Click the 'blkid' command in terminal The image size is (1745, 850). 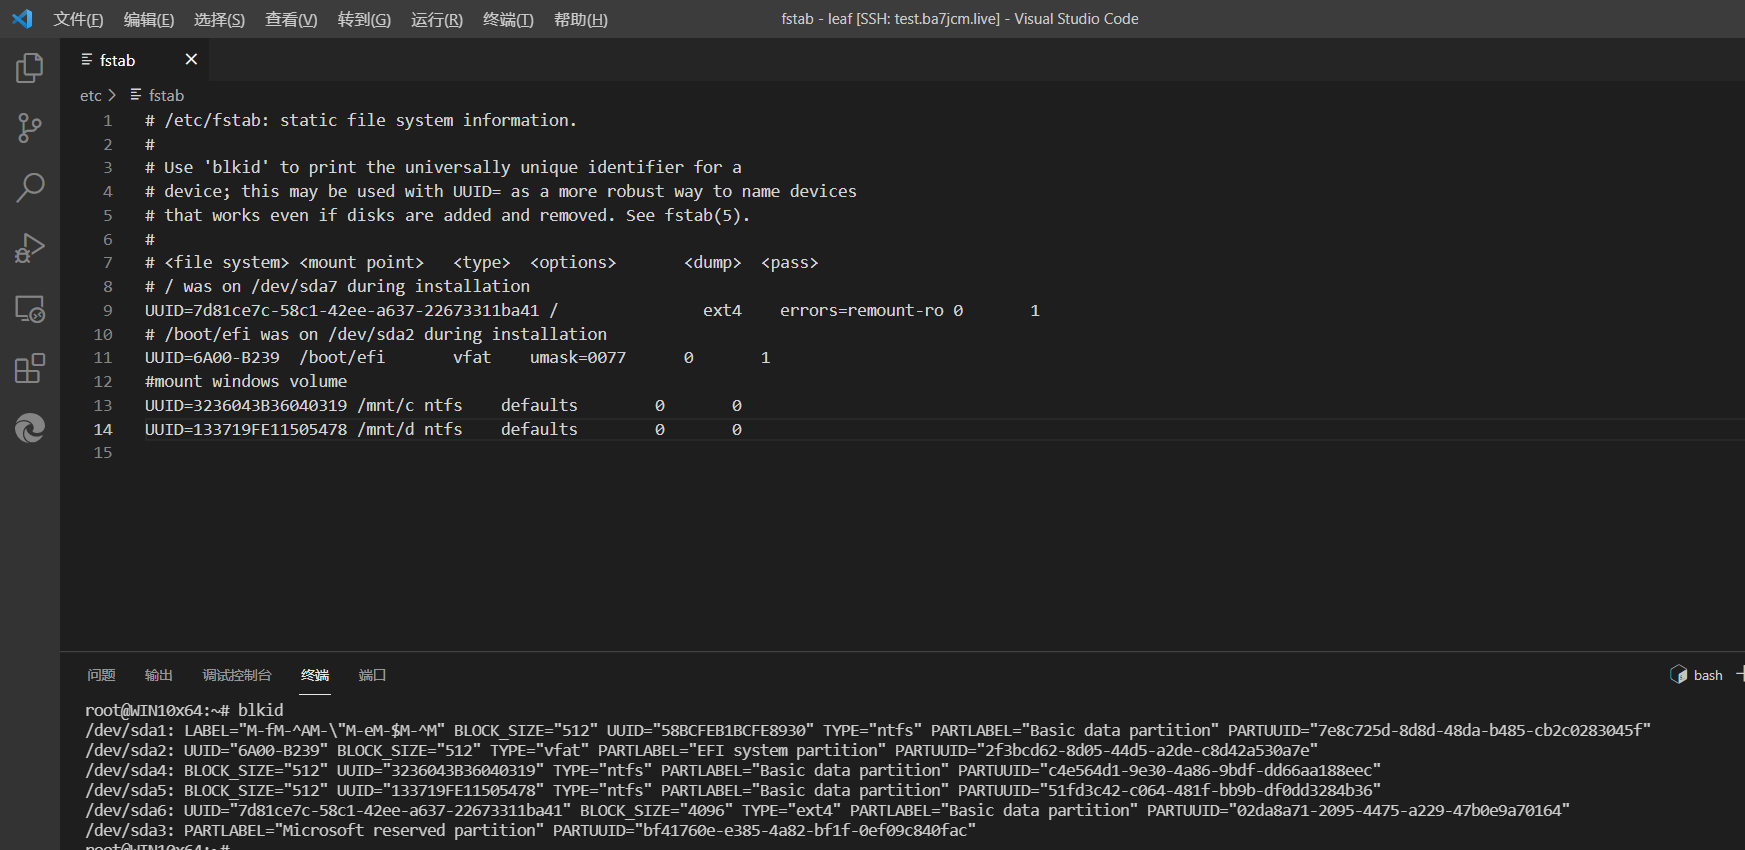pos(260,710)
